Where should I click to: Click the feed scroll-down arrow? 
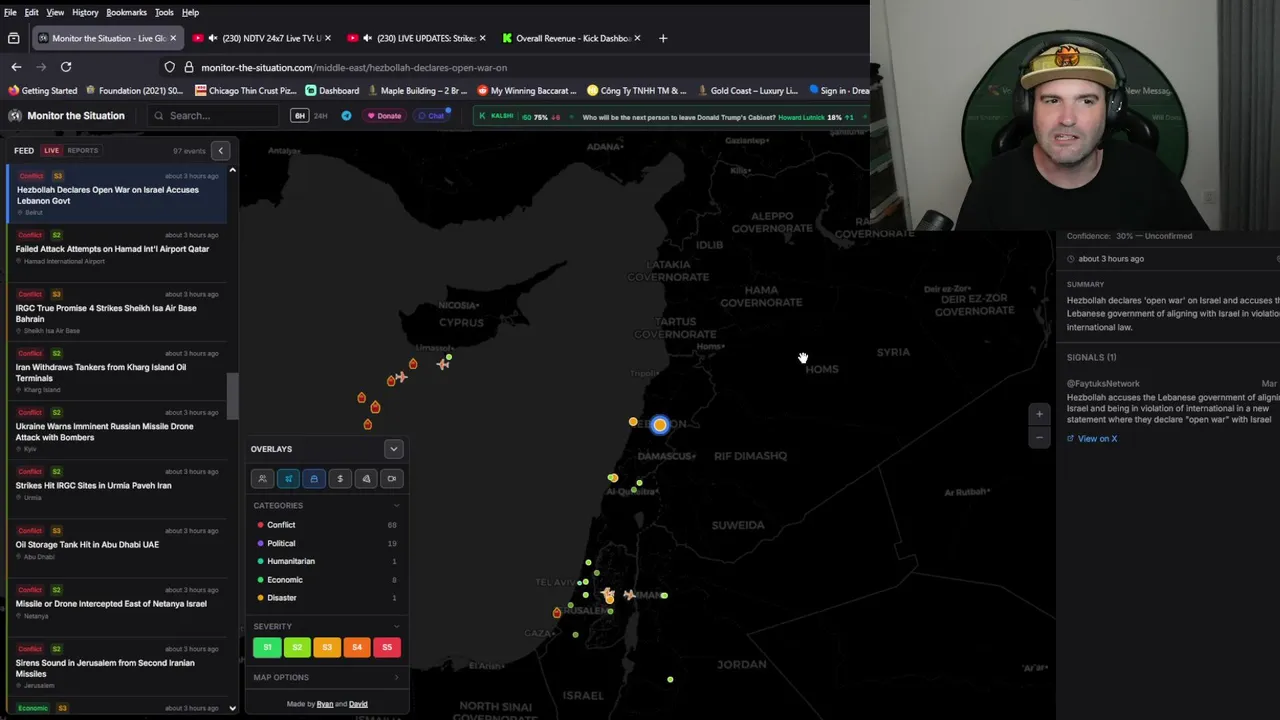point(232,708)
